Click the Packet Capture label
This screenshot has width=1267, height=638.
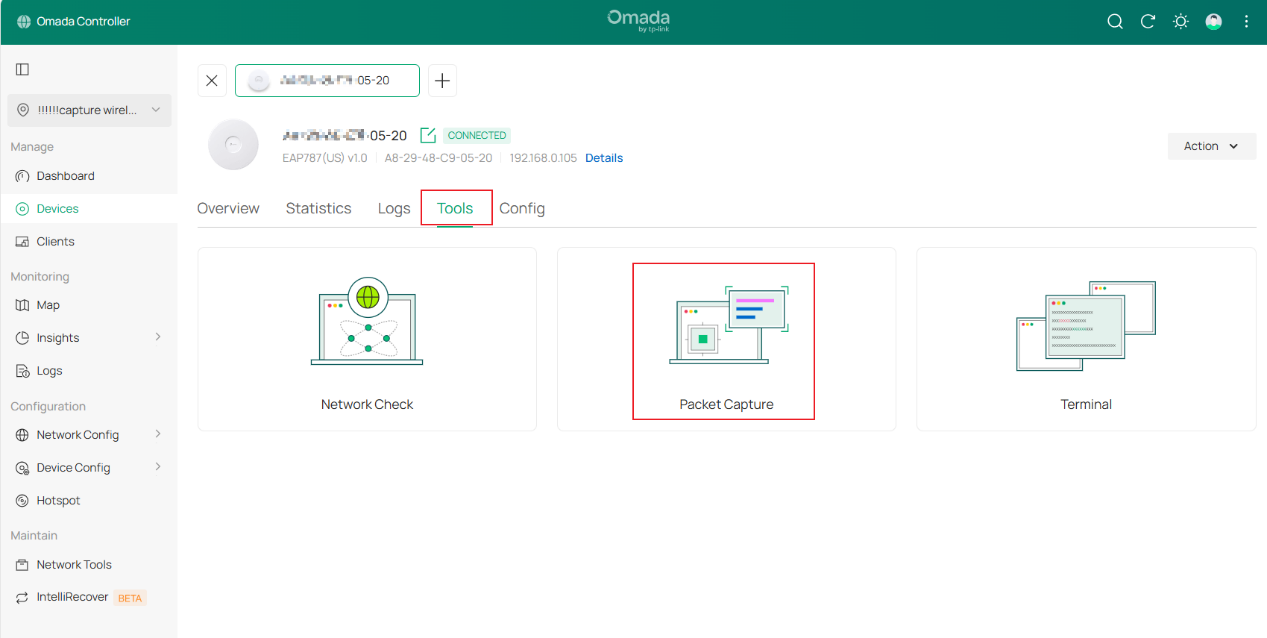(727, 405)
